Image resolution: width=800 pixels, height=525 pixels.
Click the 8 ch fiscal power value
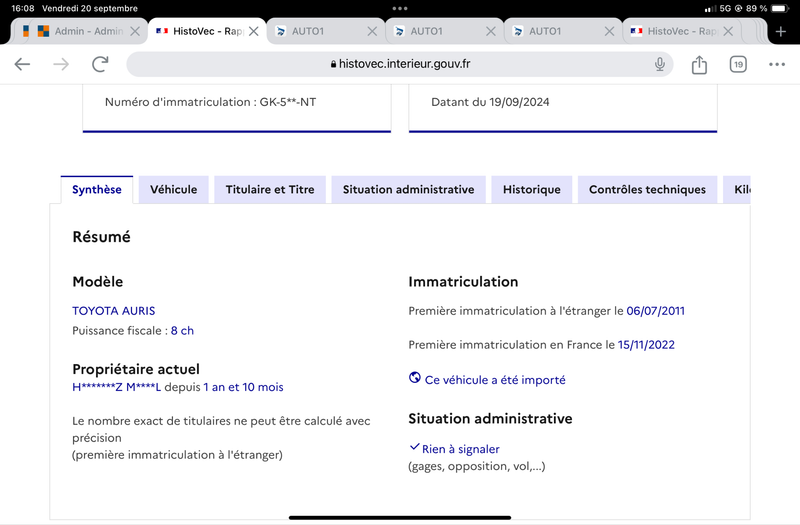point(182,331)
